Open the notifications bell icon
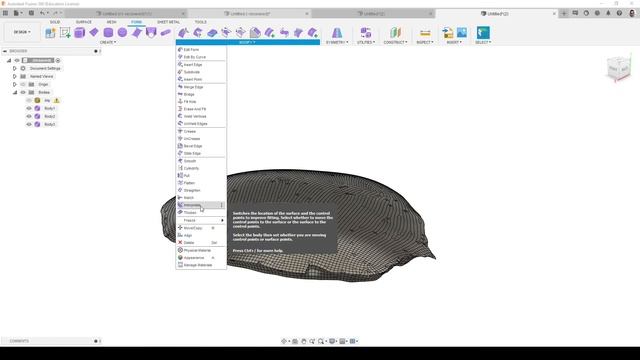 (608, 13)
